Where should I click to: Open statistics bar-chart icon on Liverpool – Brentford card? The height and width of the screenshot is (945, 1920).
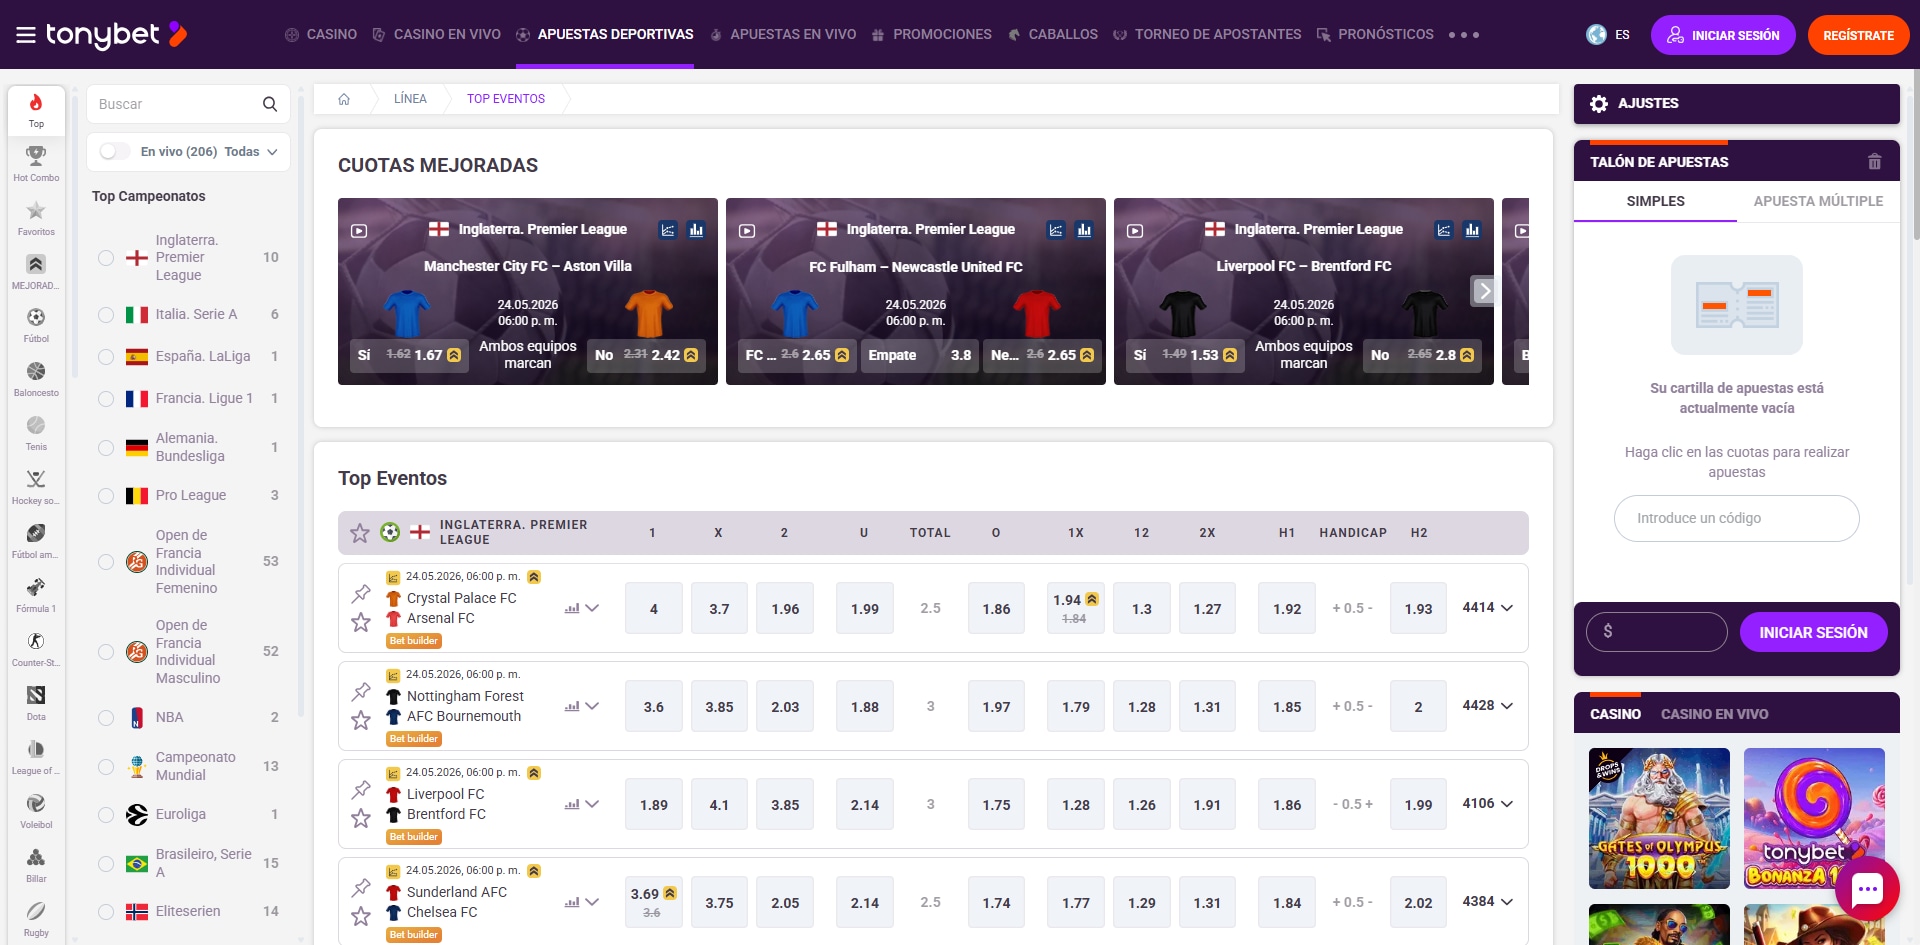click(1472, 230)
